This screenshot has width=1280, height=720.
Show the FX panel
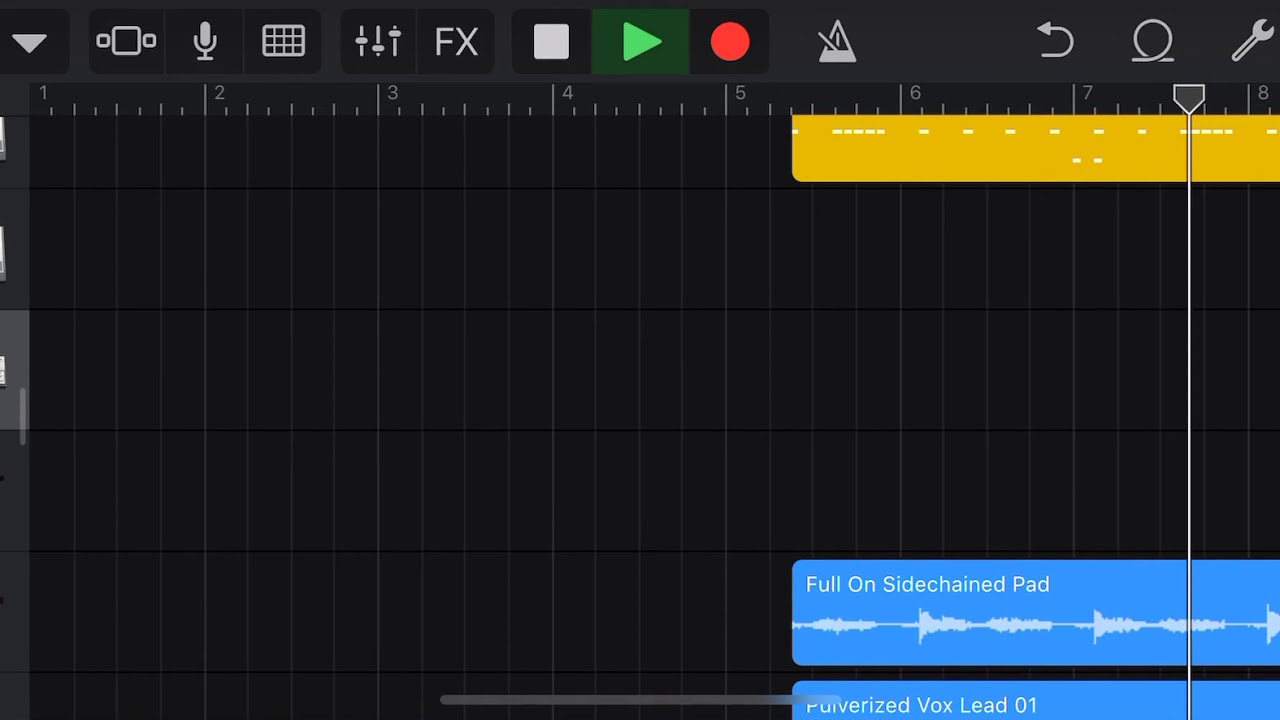456,42
